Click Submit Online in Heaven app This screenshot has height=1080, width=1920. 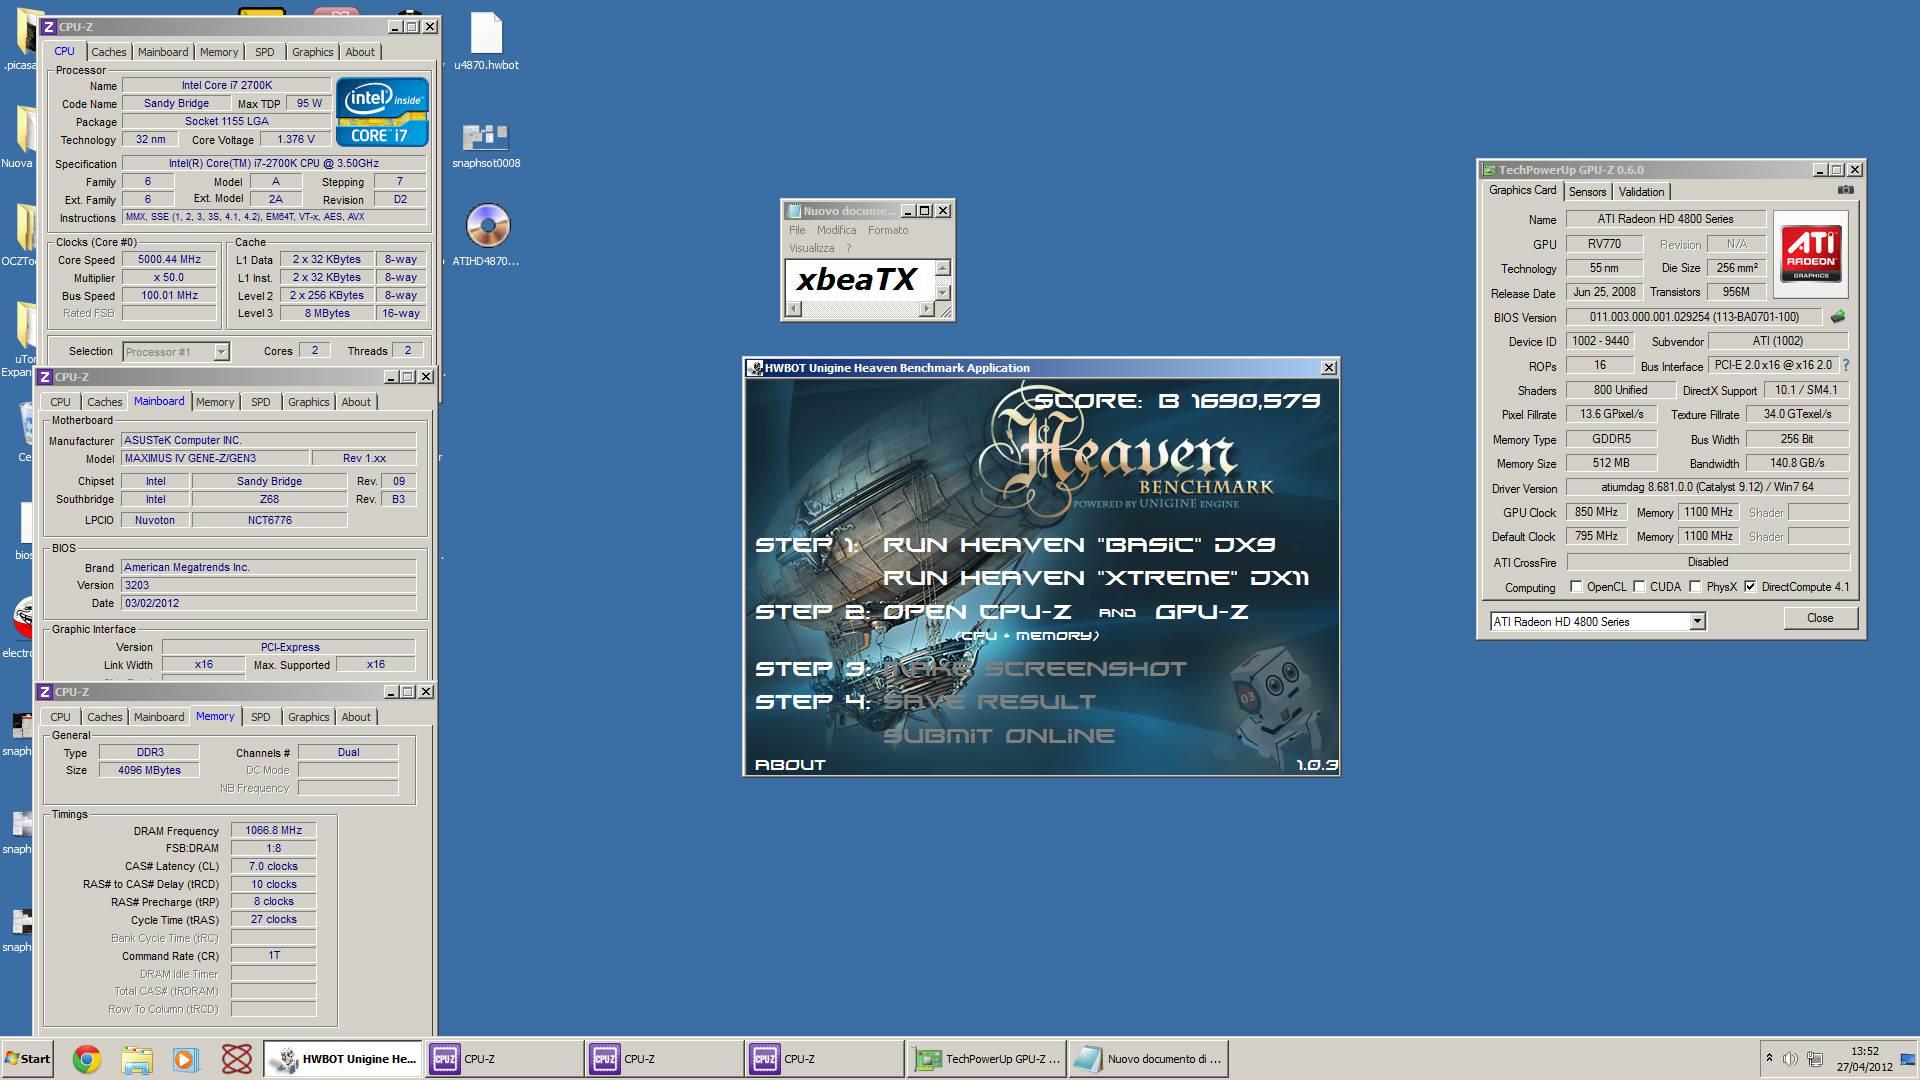point(999,736)
